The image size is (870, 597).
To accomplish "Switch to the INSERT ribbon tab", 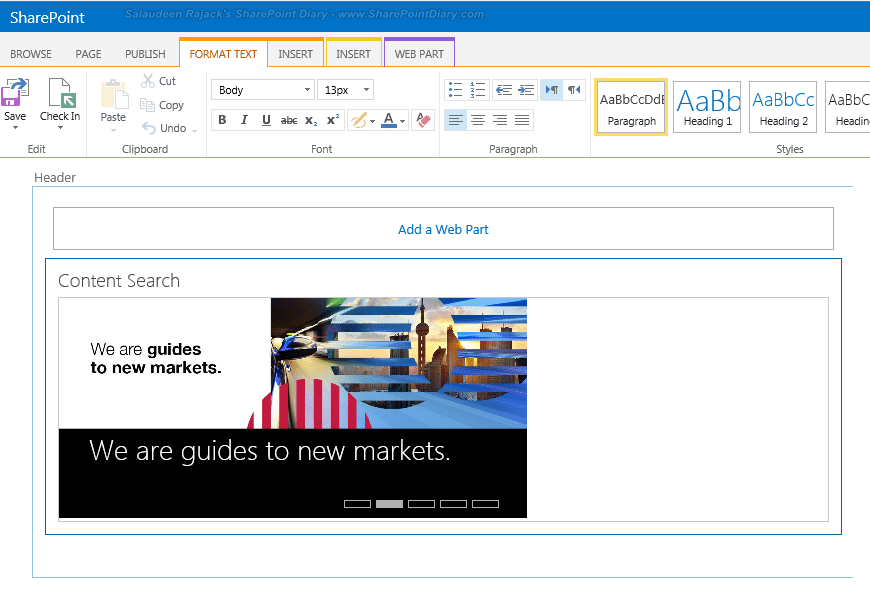I will pos(295,54).
